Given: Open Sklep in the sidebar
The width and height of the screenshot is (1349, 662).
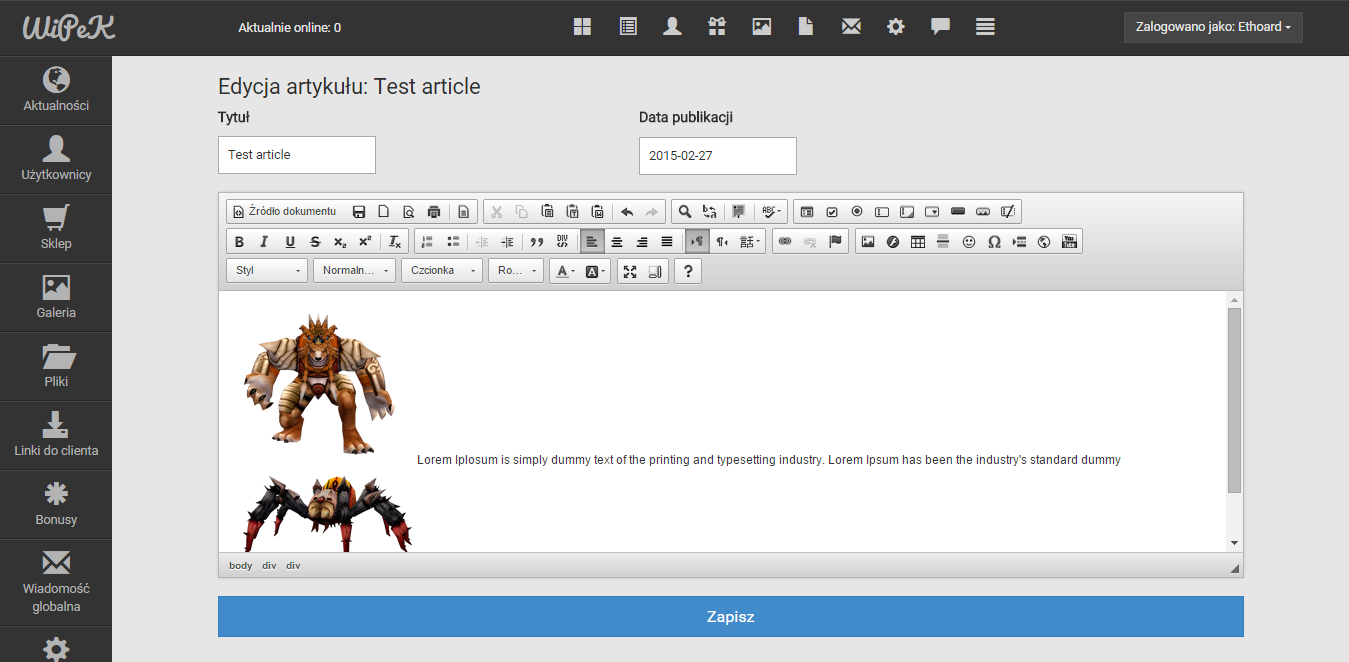Looking at the screenshot, I should tap(56, 229).
